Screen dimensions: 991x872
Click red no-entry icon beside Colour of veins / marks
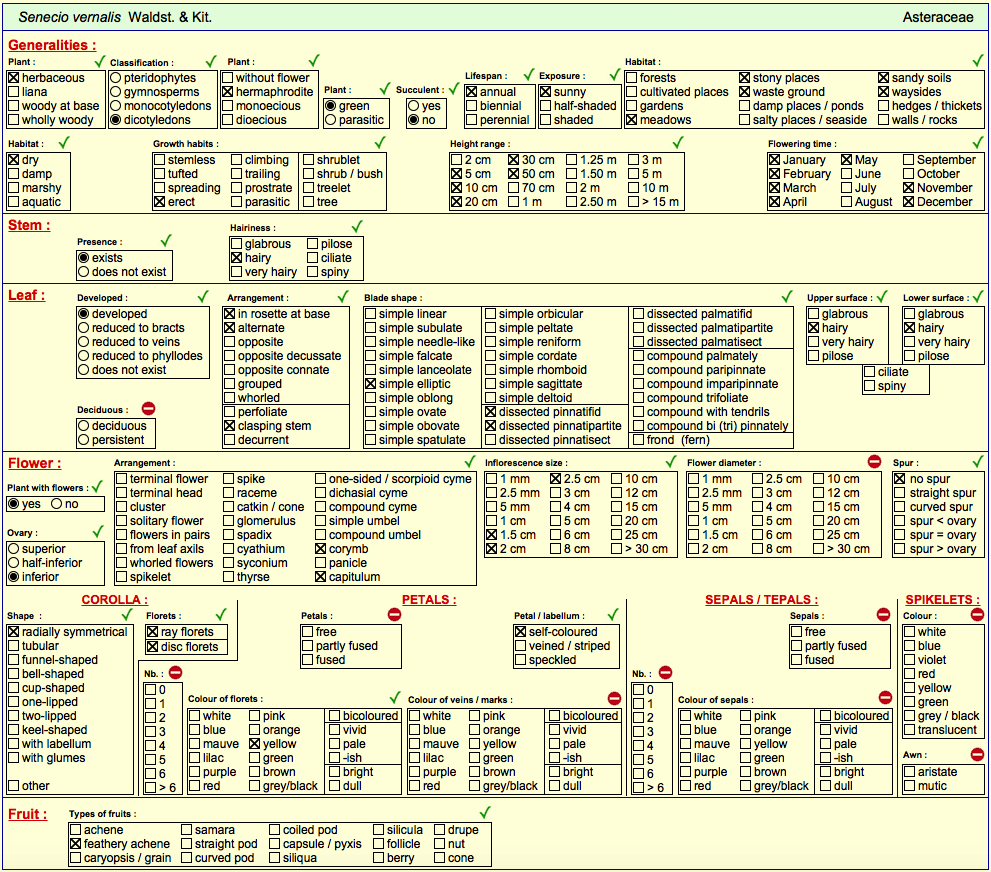[614, 698]
